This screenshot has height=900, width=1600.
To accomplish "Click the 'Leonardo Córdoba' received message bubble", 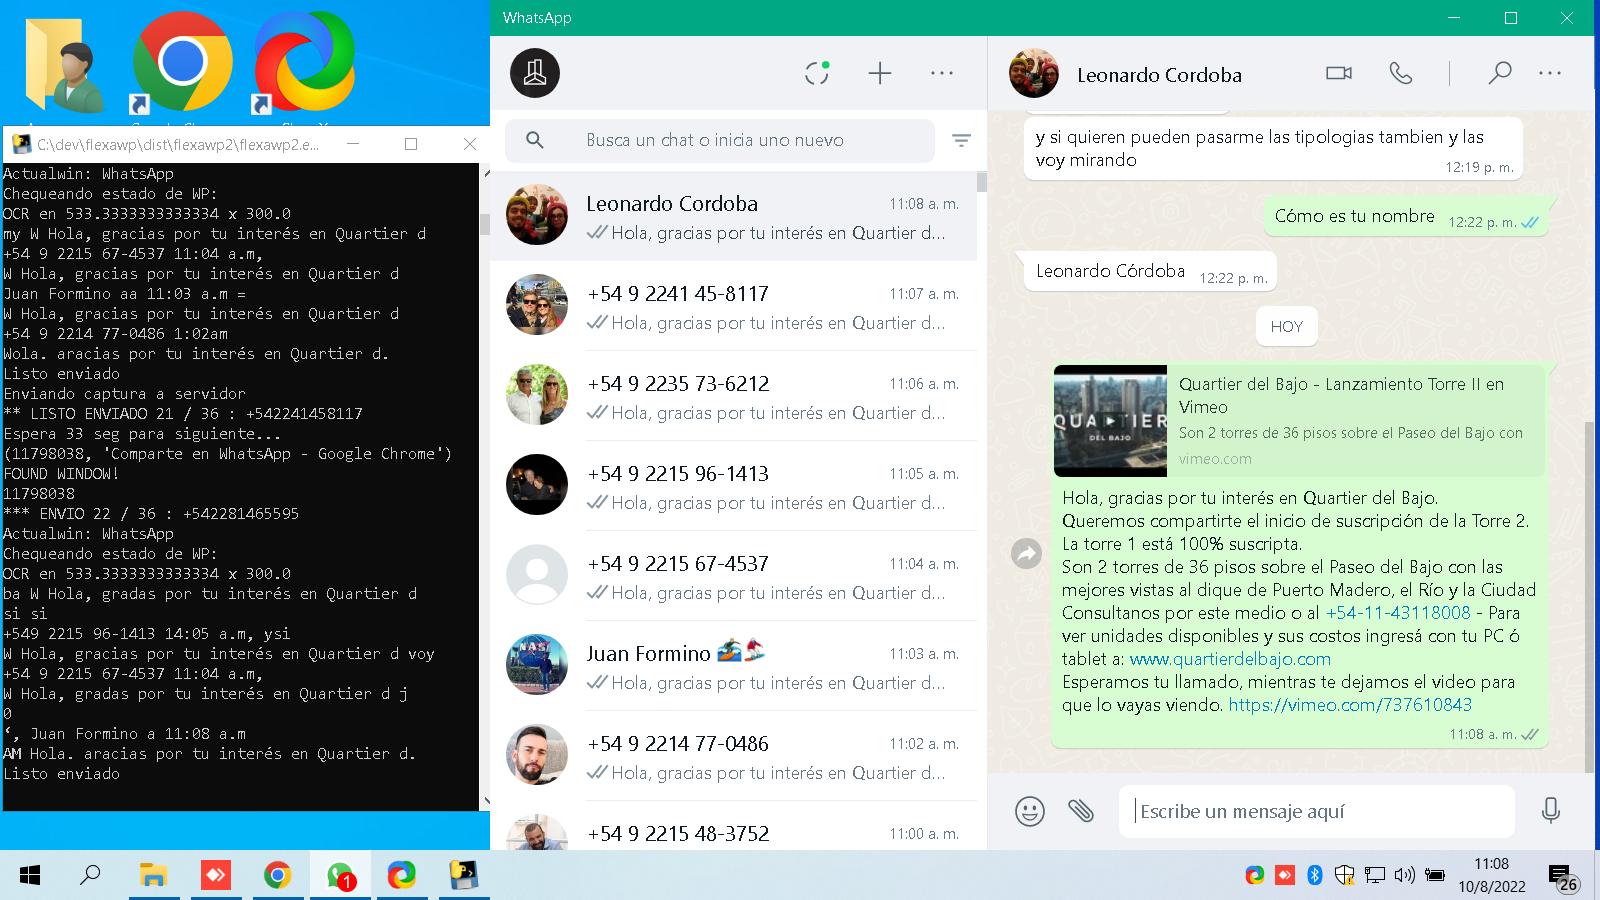I will pyautogui.click(x=1149, y=272).
